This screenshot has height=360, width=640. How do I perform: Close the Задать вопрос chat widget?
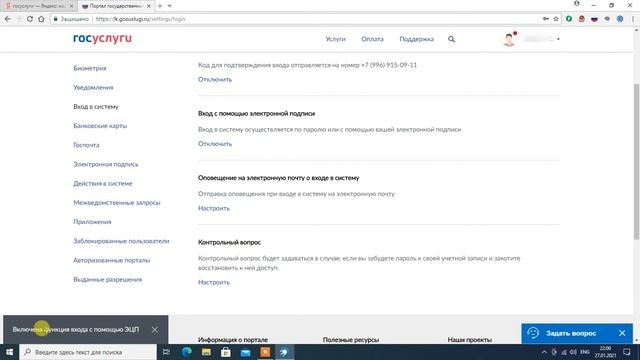[622, 333]
